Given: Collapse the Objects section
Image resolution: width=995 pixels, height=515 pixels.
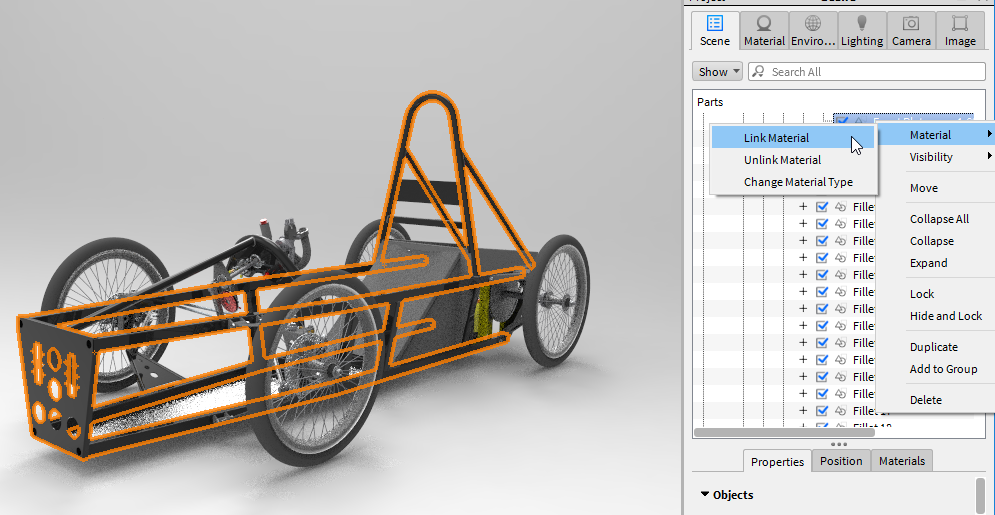Looking at the screenshot, I should [x=705, y=494].
